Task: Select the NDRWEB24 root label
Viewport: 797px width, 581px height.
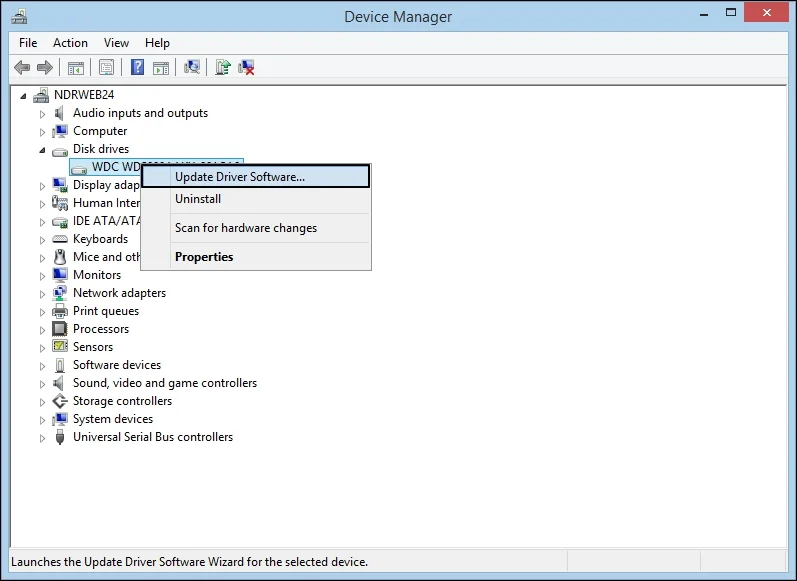Action: click(x=84, y=95)
